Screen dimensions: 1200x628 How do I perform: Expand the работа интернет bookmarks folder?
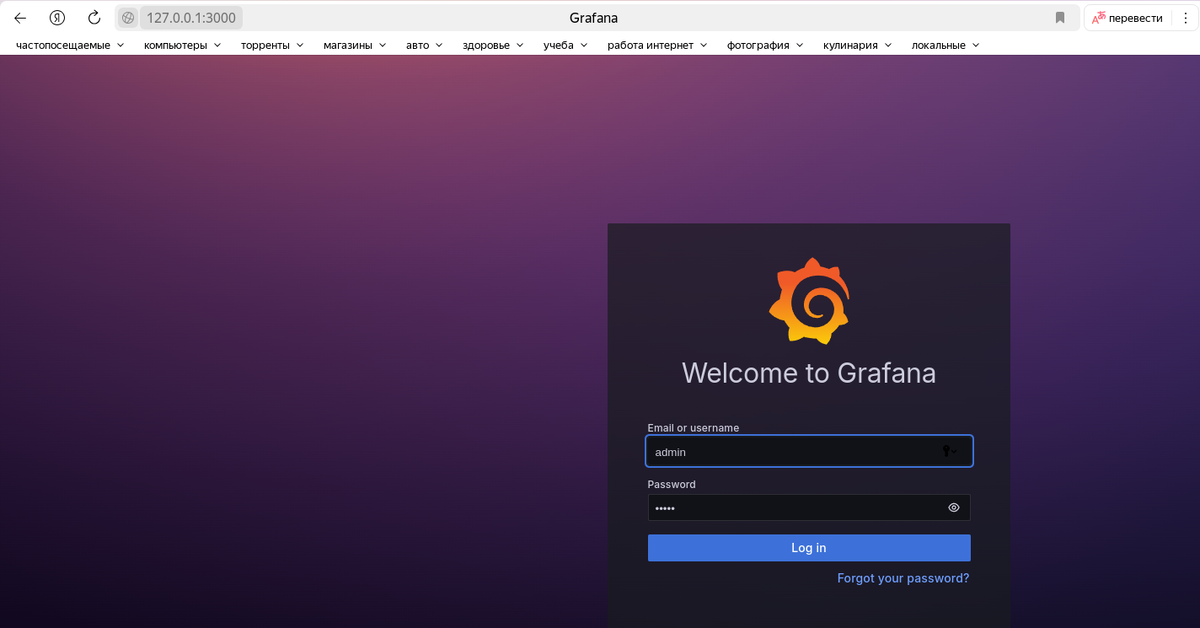[x=658, y=45]
